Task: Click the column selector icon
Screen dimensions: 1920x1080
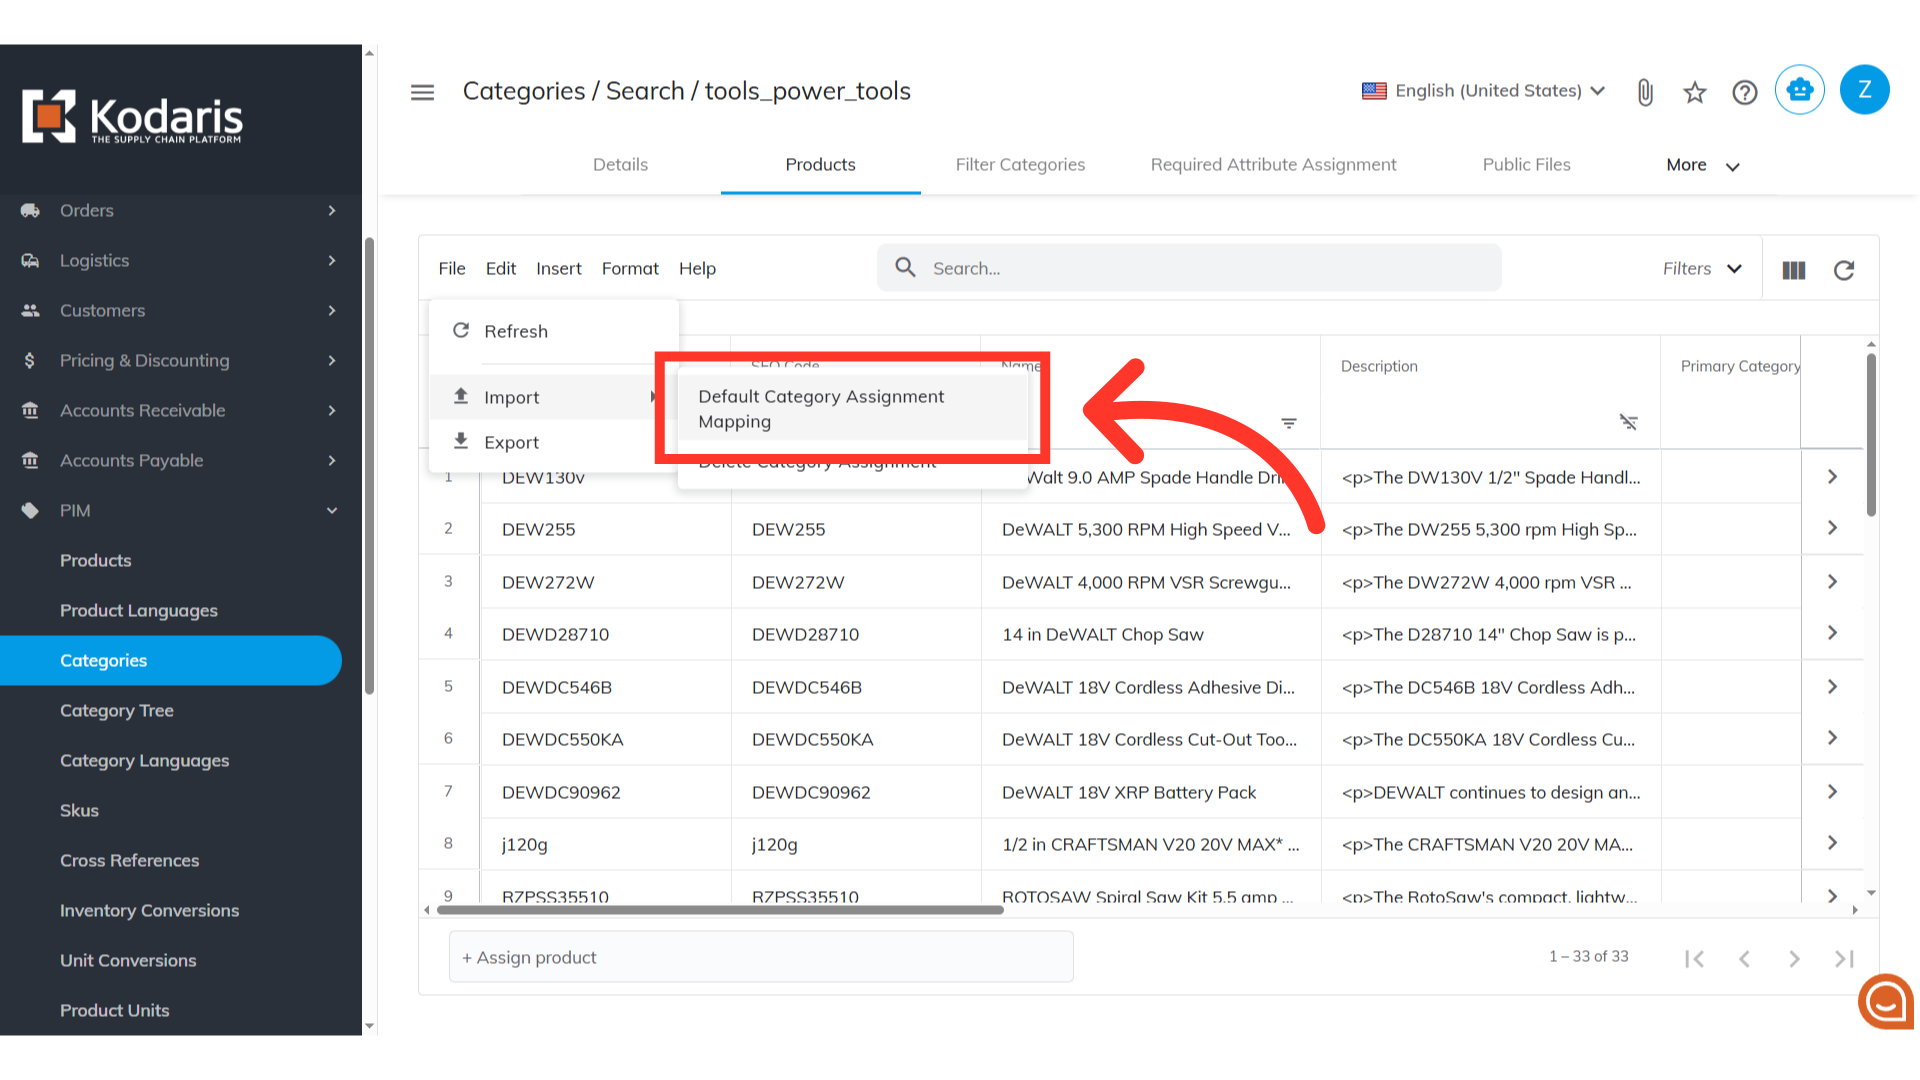Action: [1793, 269]
